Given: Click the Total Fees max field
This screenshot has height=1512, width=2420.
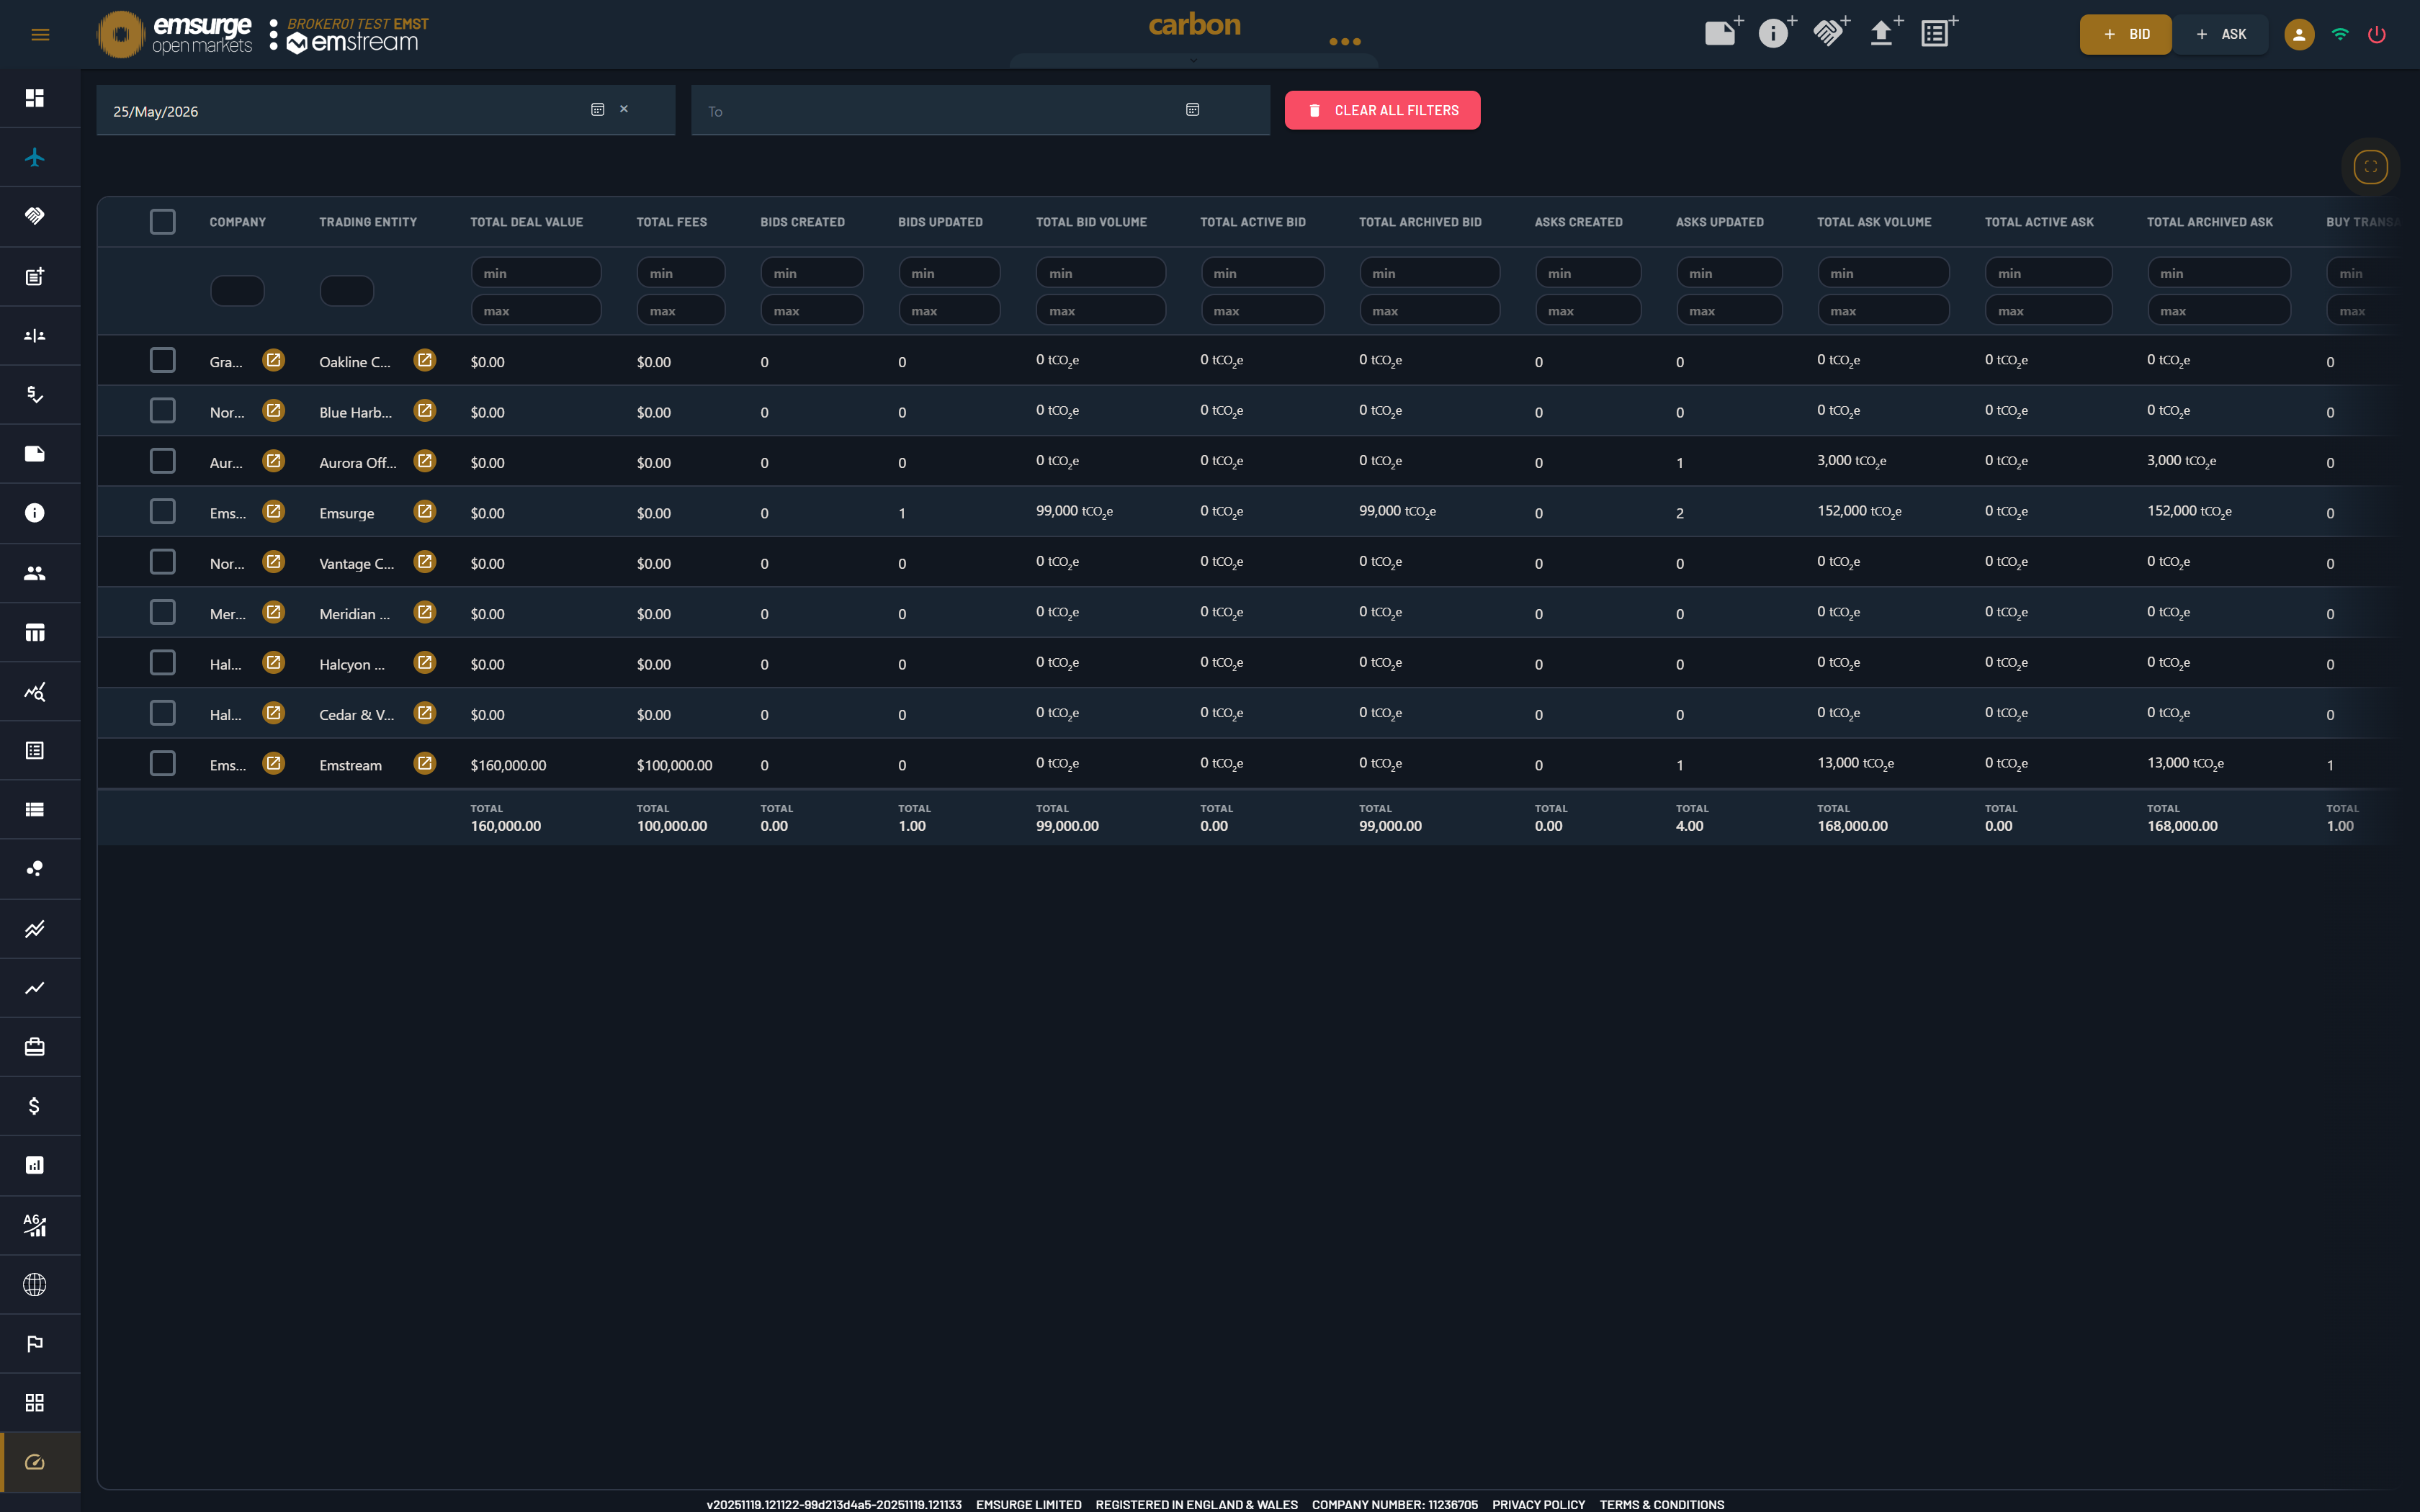Looking at the screenshot, I should pyautogui.click(x=681, y=311).
